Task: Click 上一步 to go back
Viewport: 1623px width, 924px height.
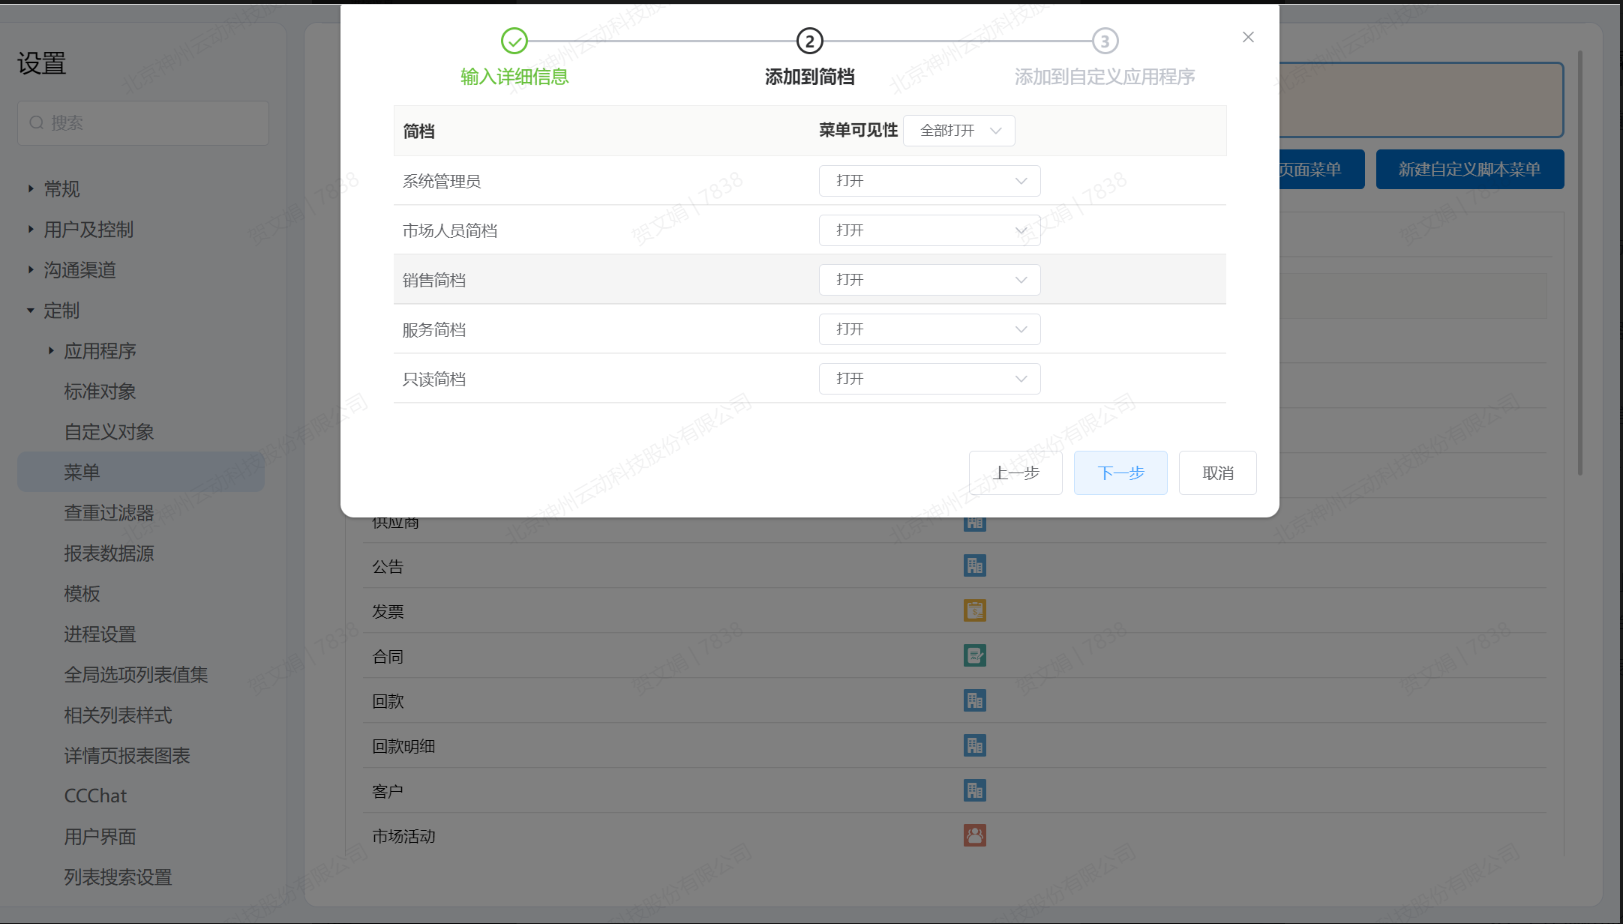Action: pos(1015,473)
